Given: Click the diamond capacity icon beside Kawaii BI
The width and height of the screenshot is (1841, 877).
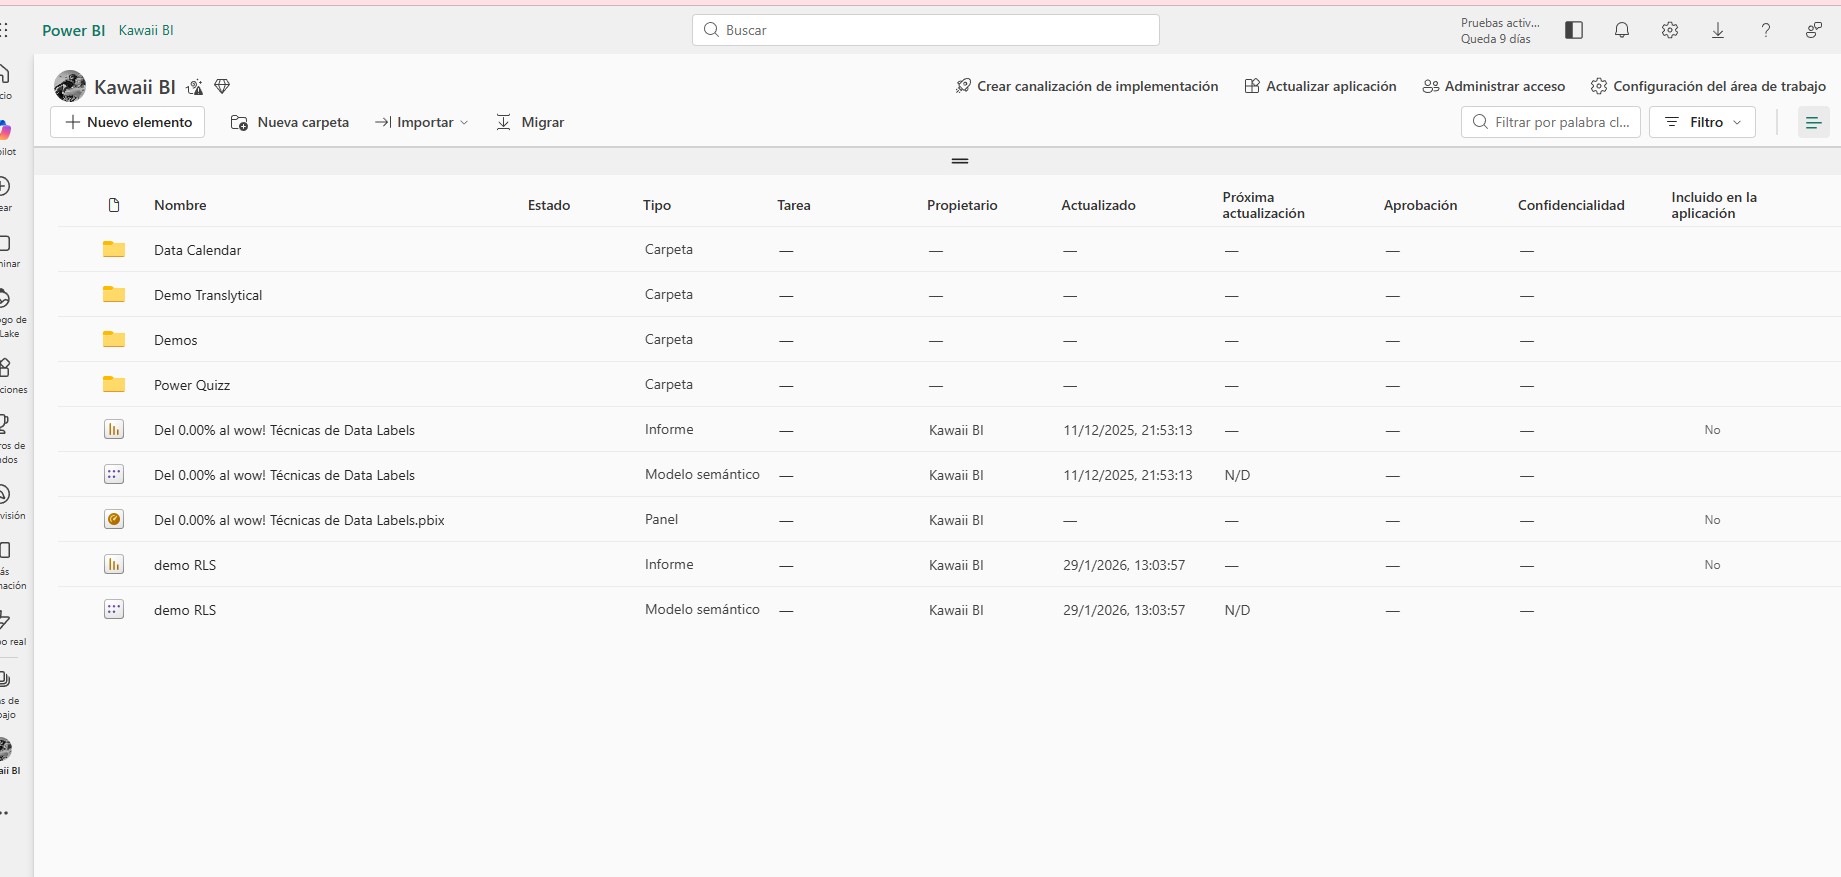Looking at the screenshot, I should click(x=222, y=87).
